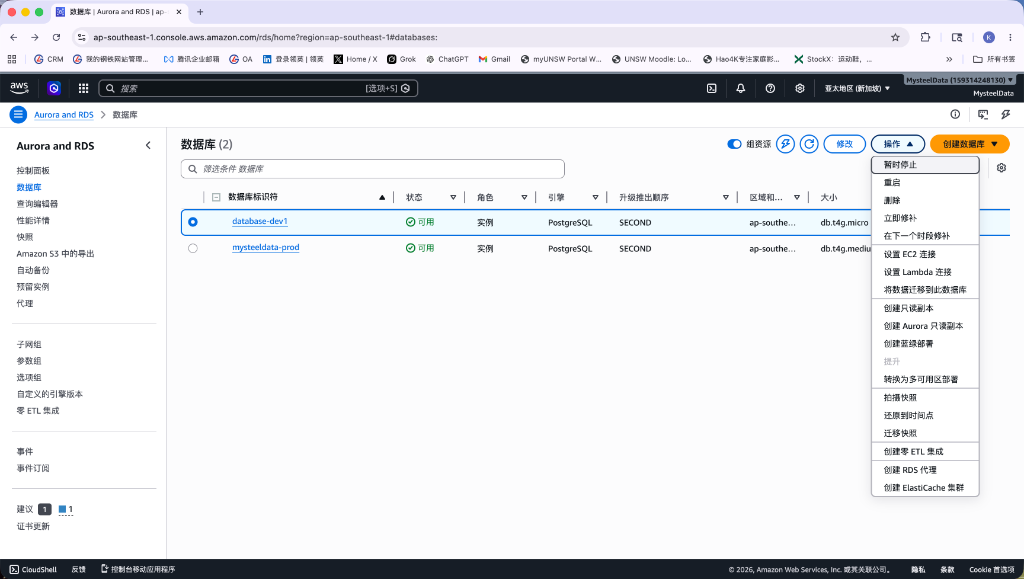Image resolution: width=1024 pixels, height=579 pixels.
Task: Open the Grok bookmark
Action: pyautogui.click(x=402, y=59)
